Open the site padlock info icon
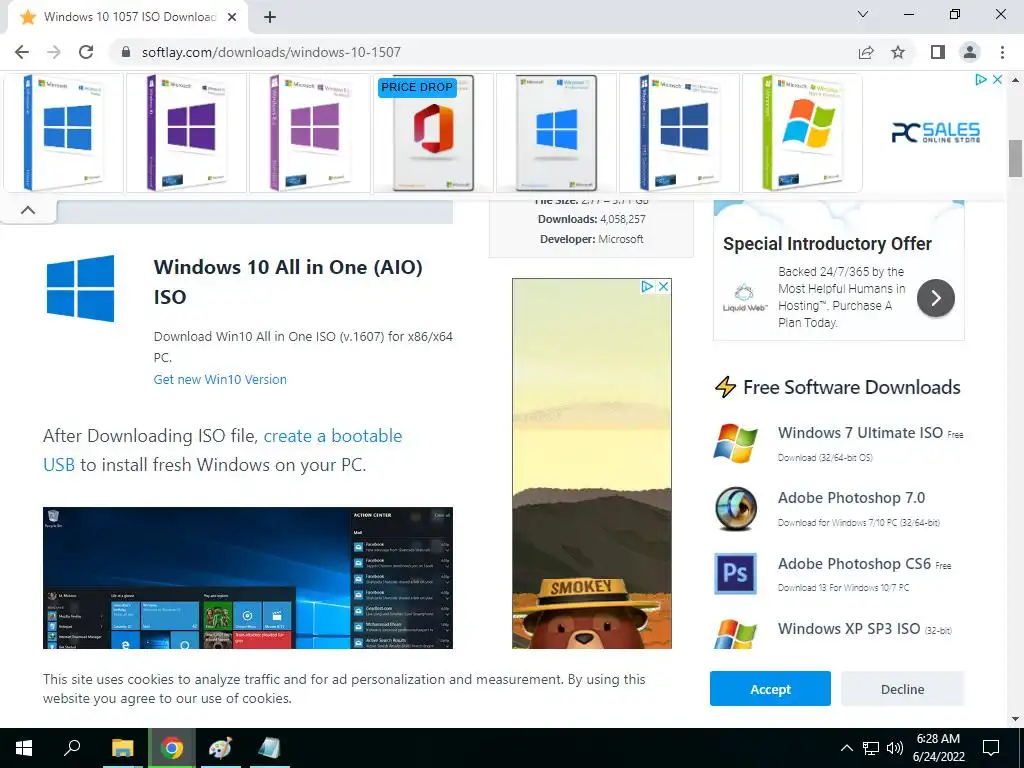The image size is (1024, 768). [x=126, y=52]
